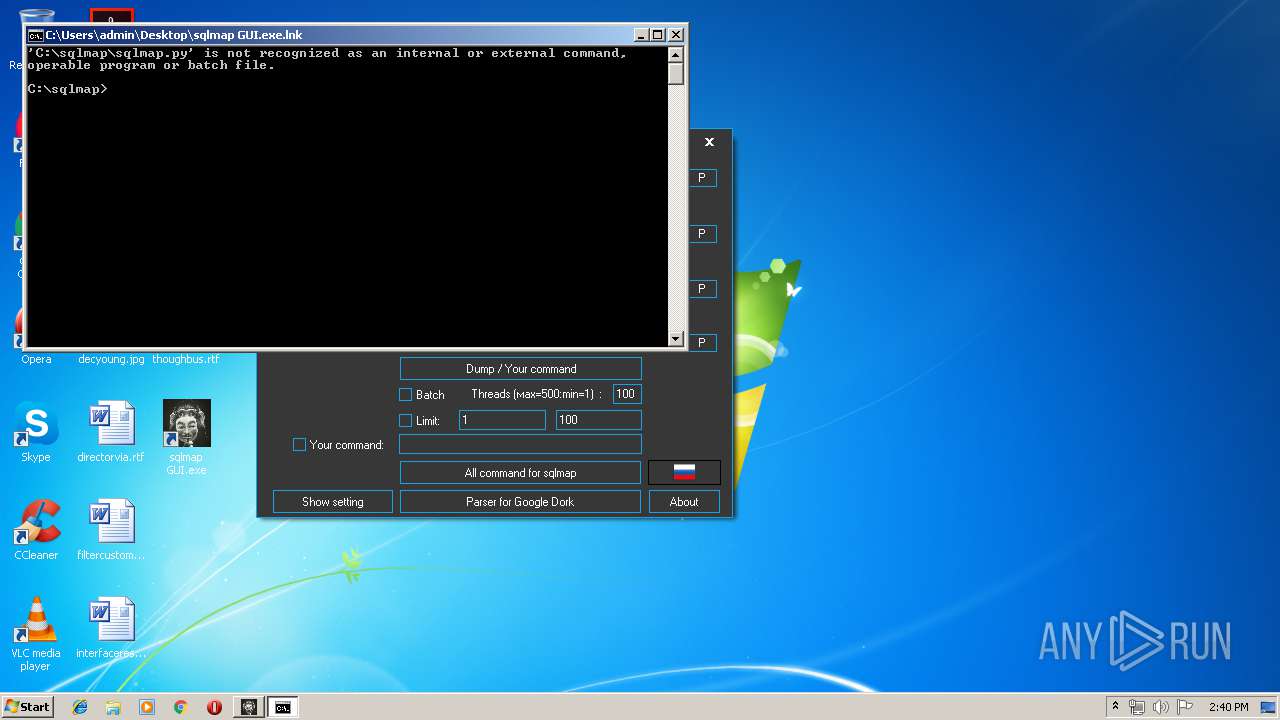Open network status tray icon
Image resolution: width=1280 pixels, height=720 pixels.
(1137, 707)
